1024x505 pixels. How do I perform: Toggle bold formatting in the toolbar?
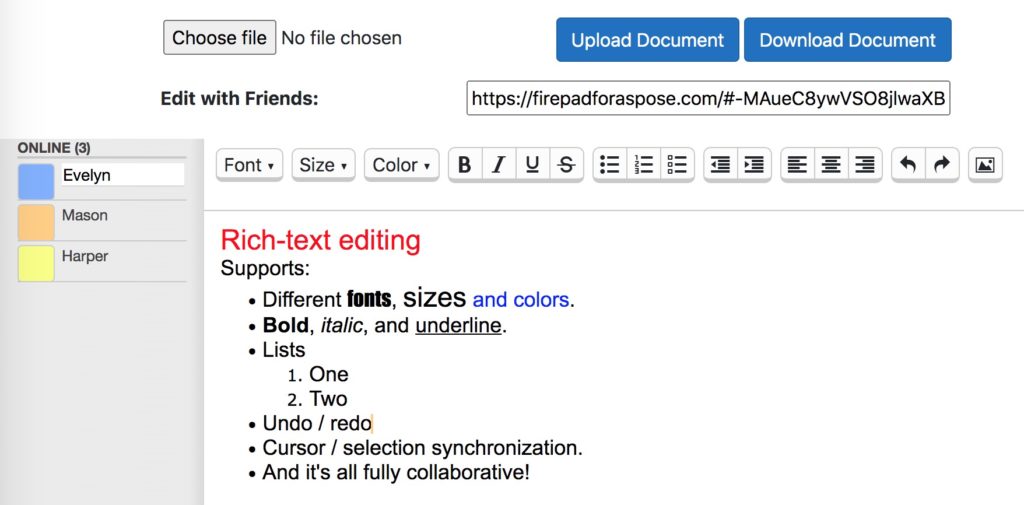point(465,165)
